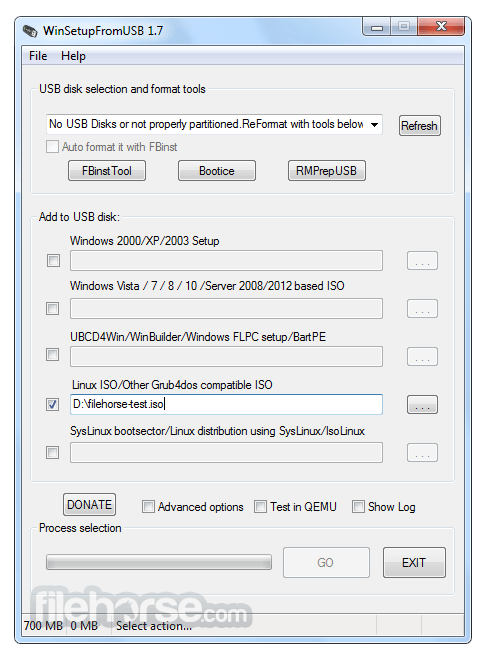Image resolution: width=486 pixels, height=658 pixels.
Task: Open RMPrepUSB format tool
Action: (x=327, y=171)
